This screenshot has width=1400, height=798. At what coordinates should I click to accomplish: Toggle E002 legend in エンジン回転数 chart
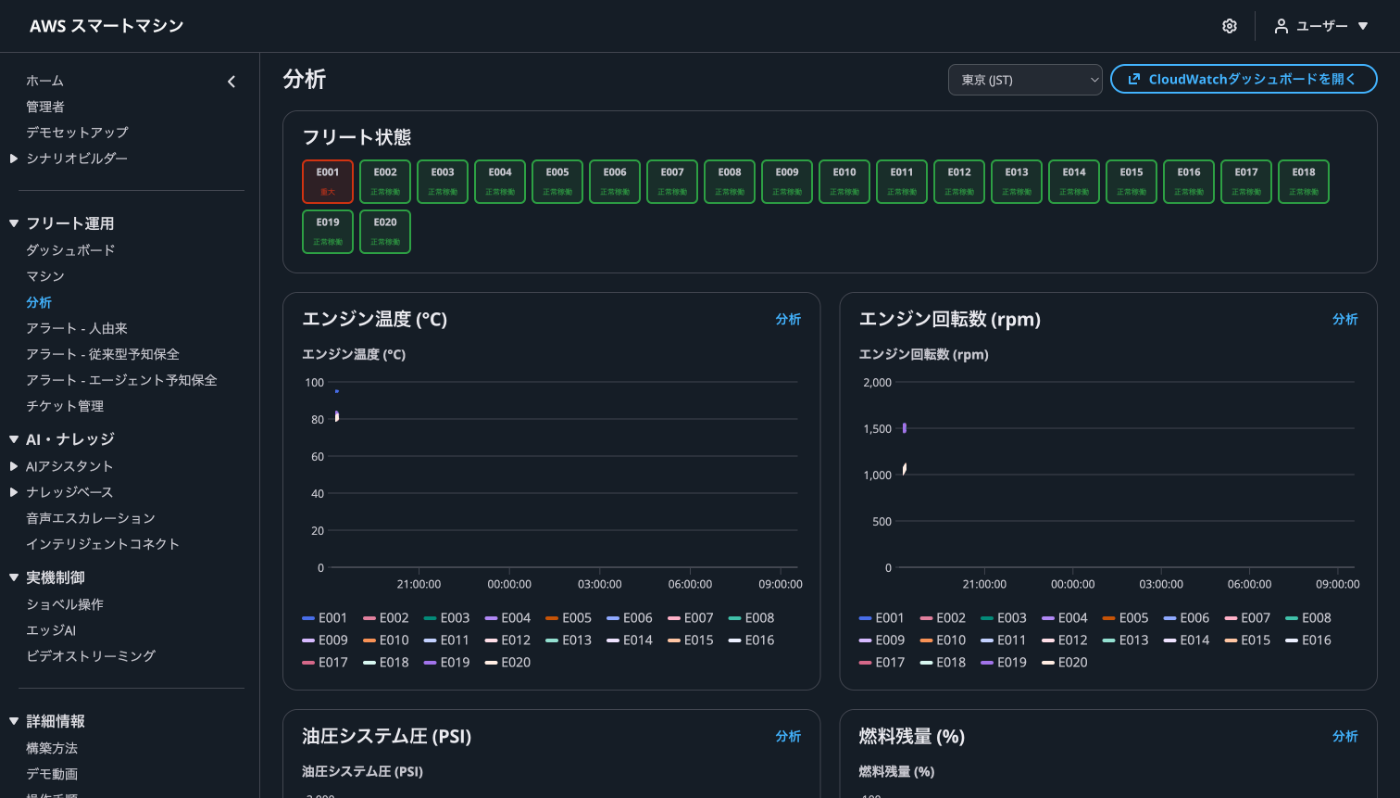943,618
